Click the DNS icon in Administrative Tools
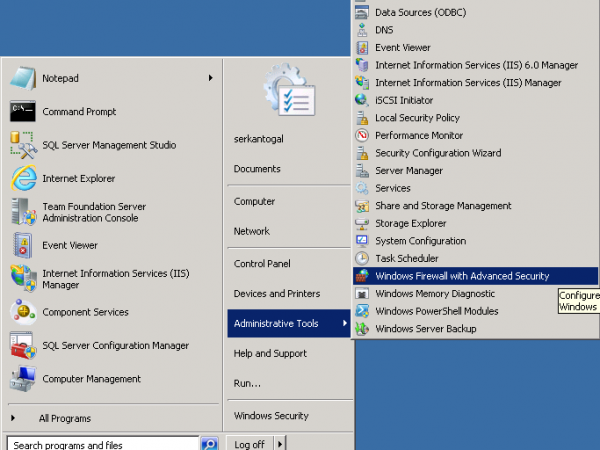This screenshot has height=450, width=600. (x=362, y=30)
